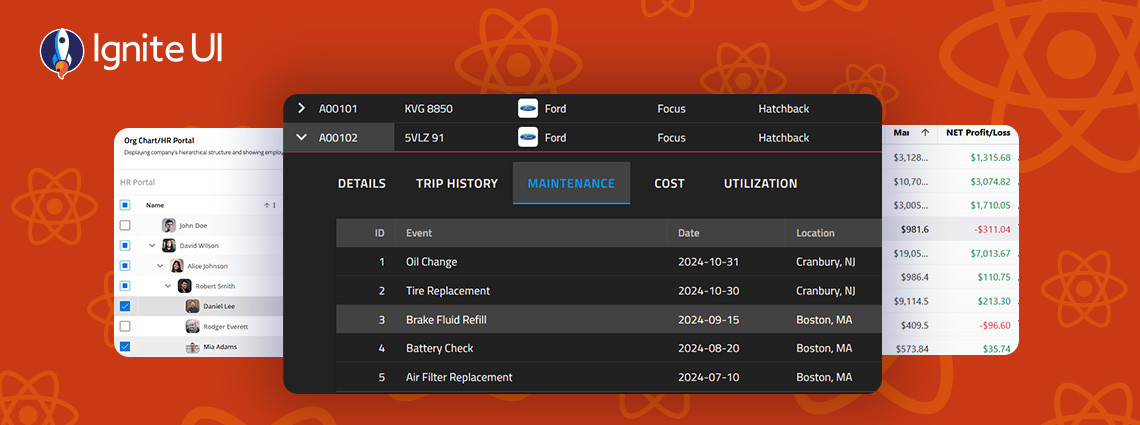Click the -$311.04 loss value cell
The height and width of the screenshot is (425, 1140).
[989, 229]
